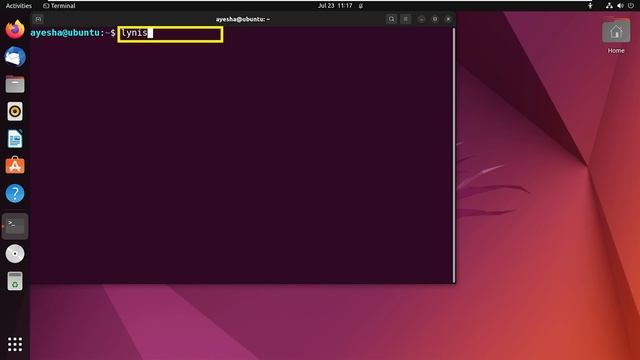Open the accessibility menu in top bar
The image size is (640, 360).
click(590, 6)
